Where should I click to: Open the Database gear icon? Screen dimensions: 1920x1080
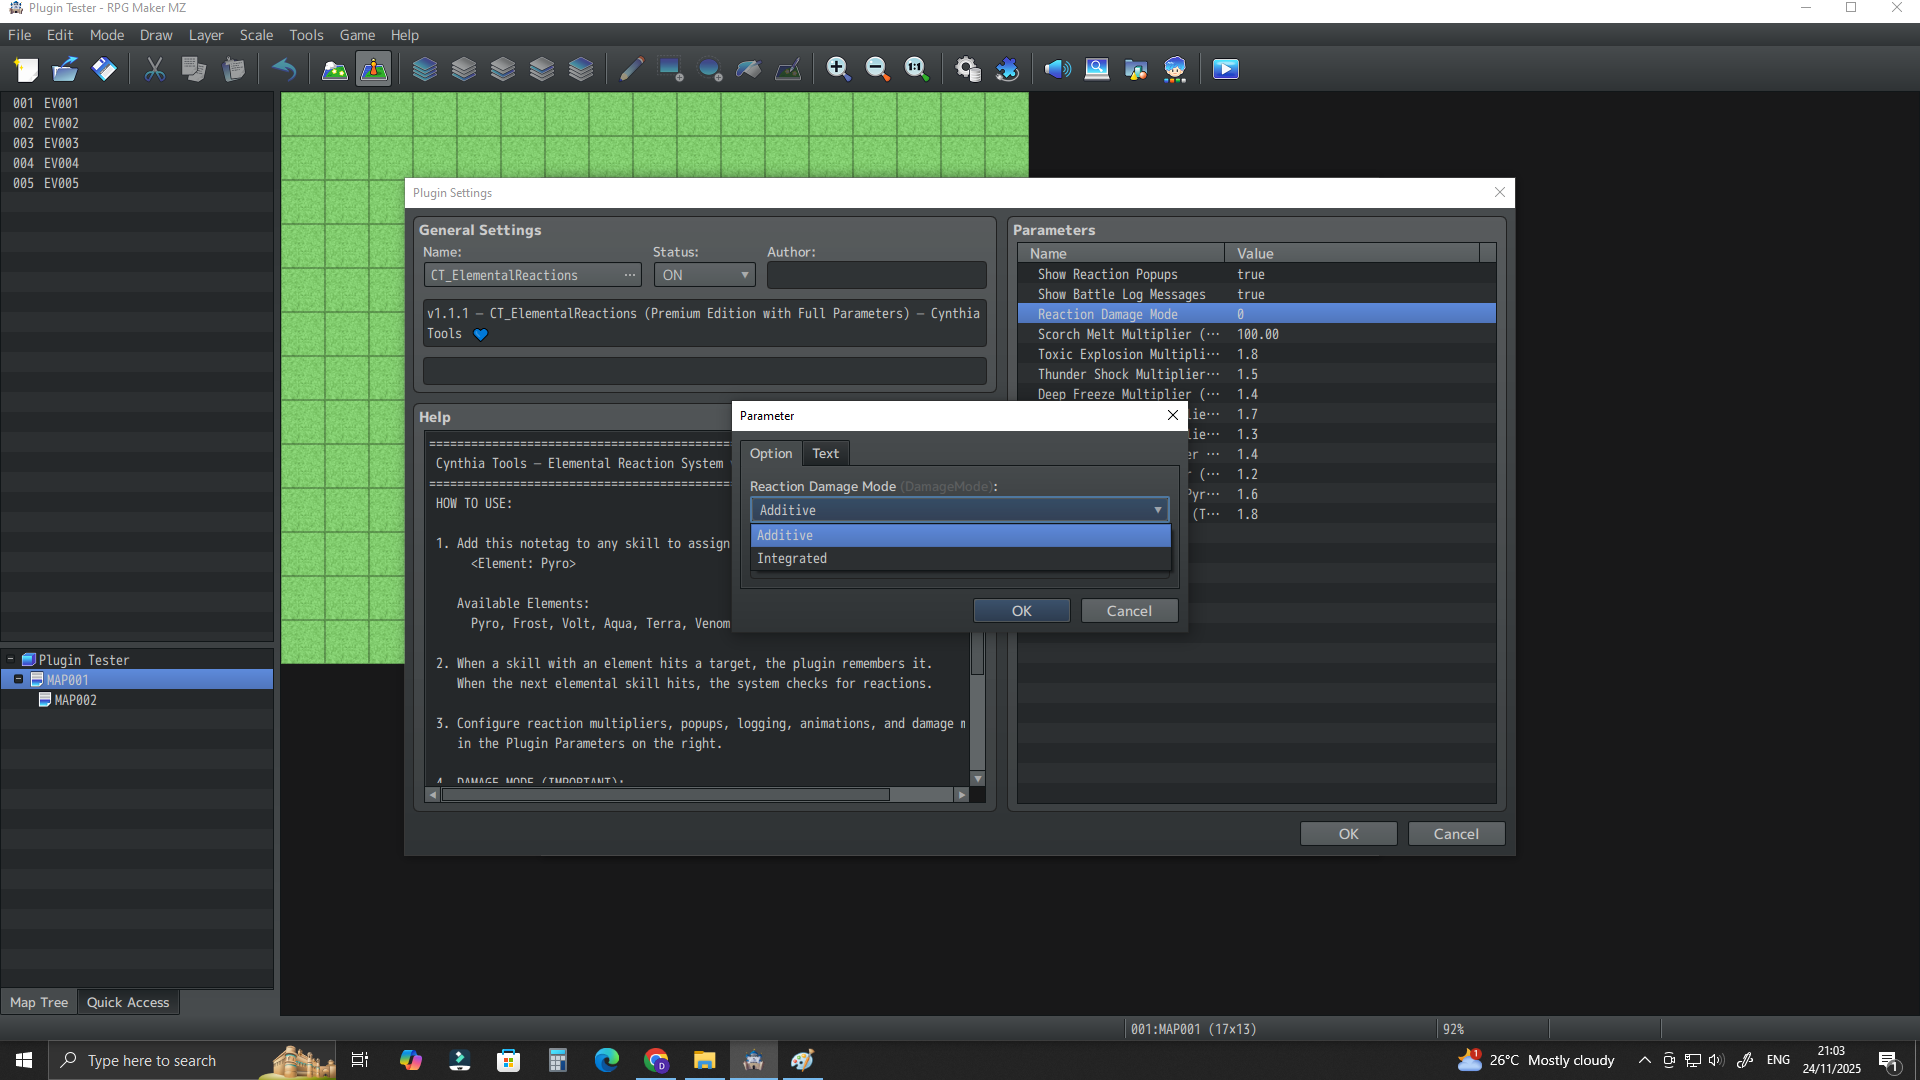tap(967, 69)
